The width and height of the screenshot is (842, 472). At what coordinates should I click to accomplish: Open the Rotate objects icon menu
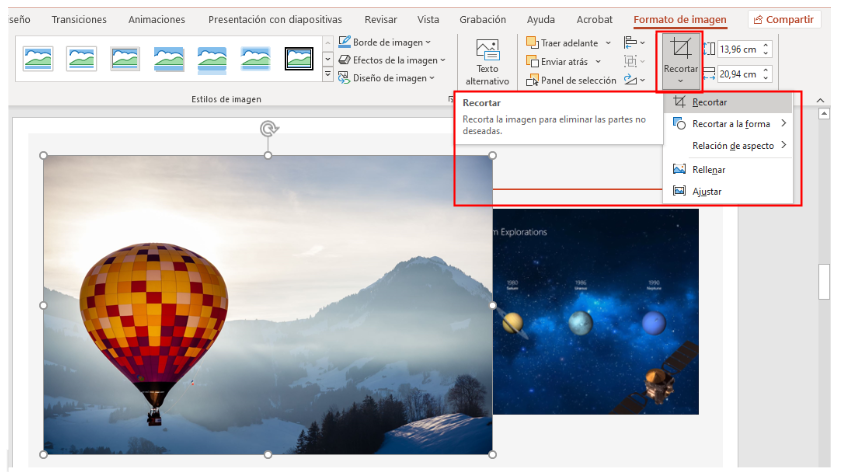tap(634, 80)
